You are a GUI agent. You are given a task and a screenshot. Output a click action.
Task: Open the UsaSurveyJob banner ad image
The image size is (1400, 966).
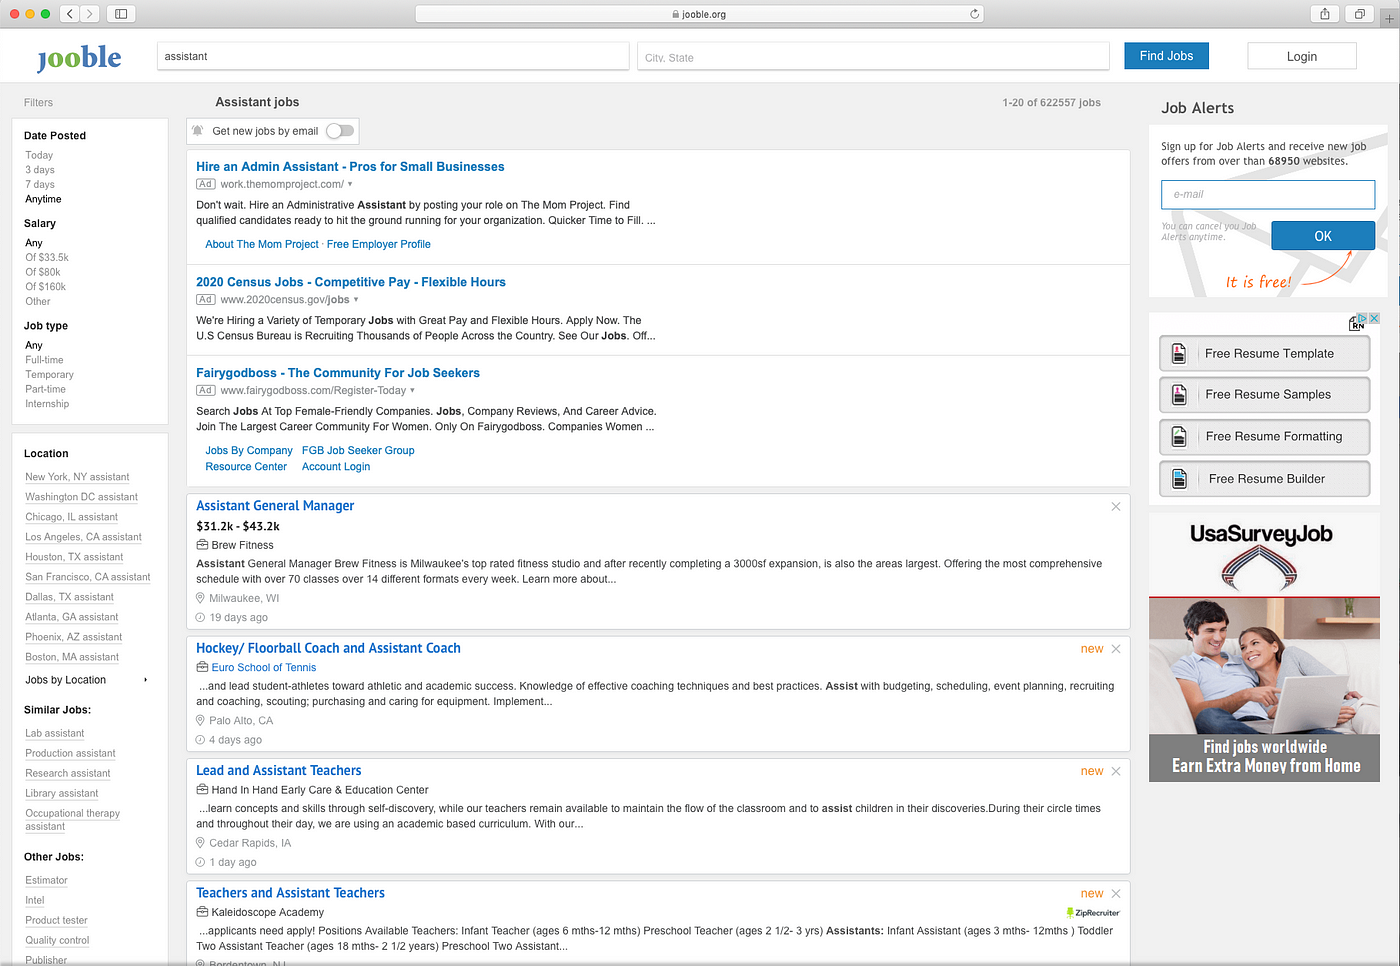coord(1264,648)
